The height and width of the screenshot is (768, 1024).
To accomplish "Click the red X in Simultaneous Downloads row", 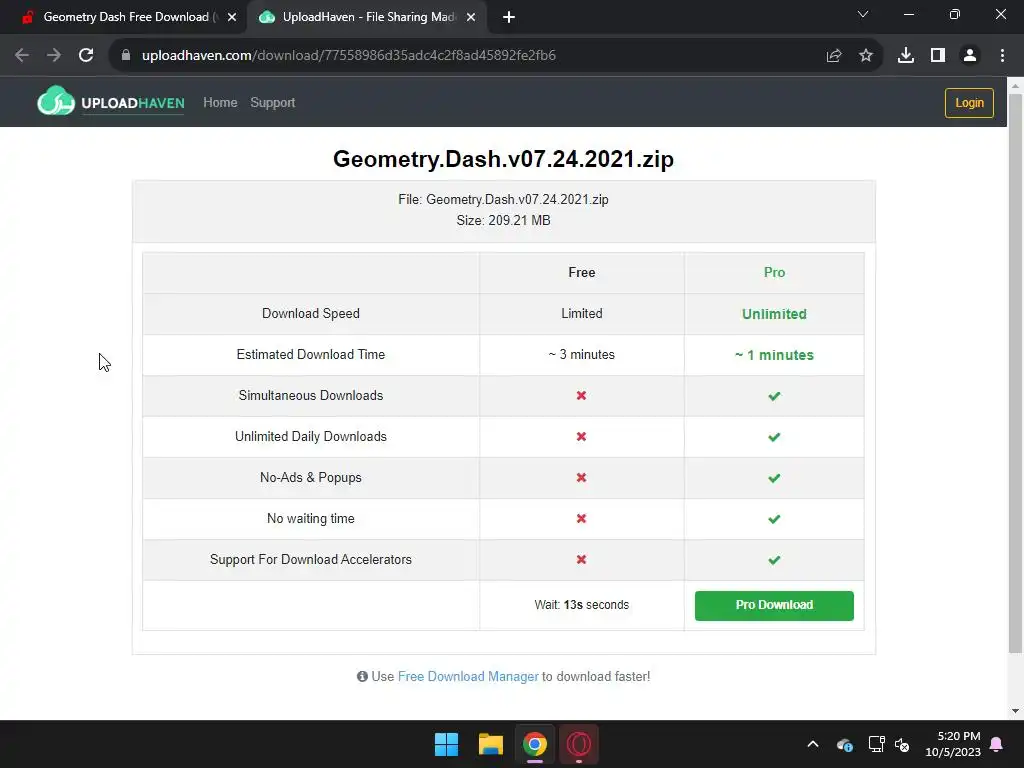I will pyautogui.click(x=581, y=396).
